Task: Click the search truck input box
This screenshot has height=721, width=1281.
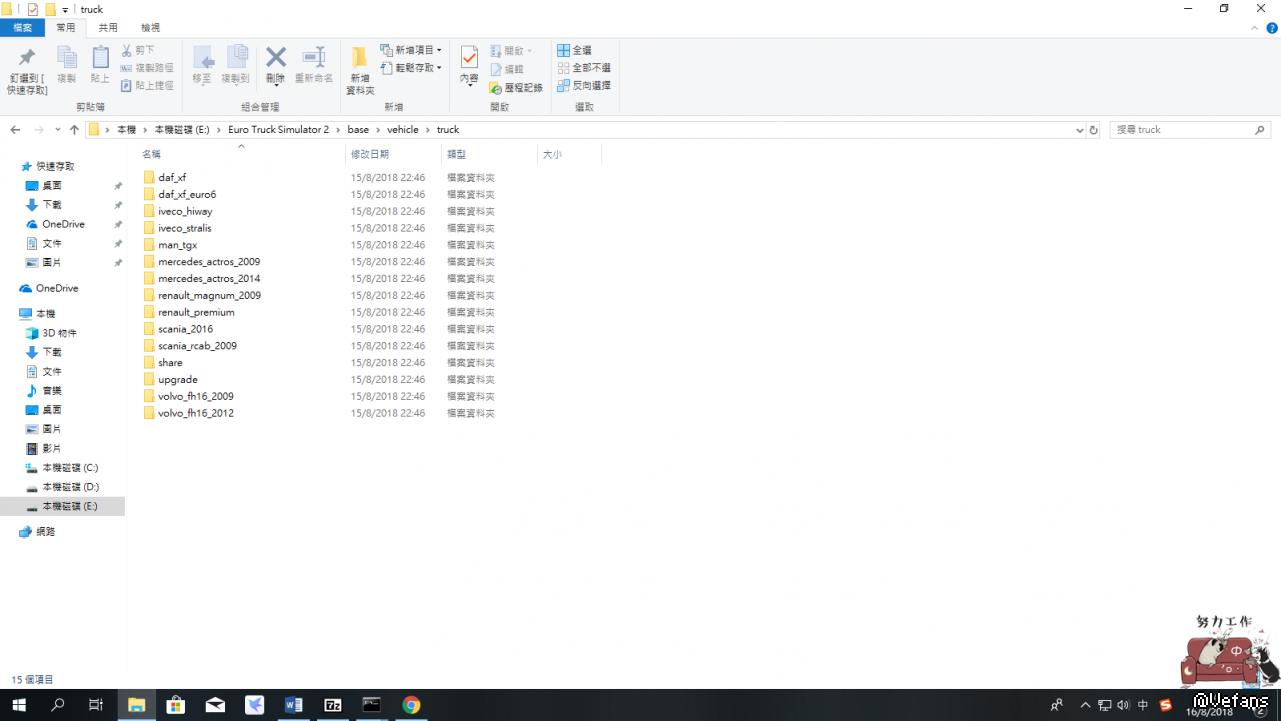Action: pos(1183,130)
